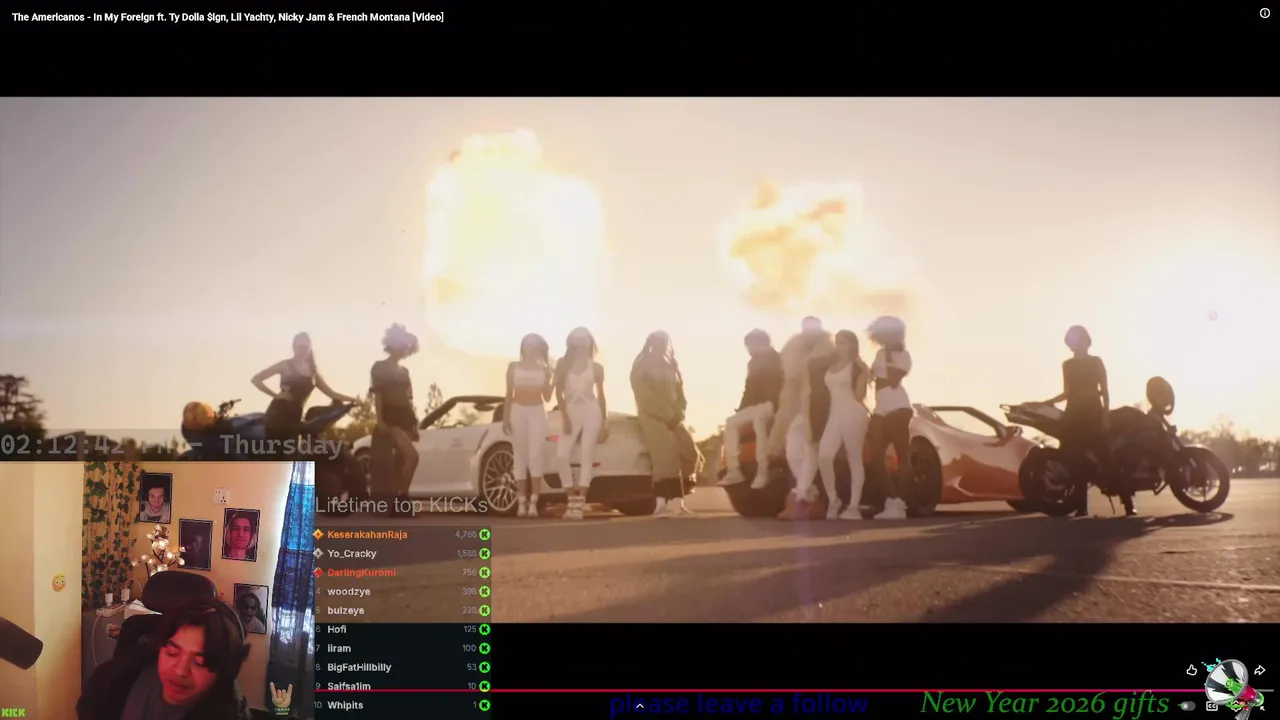1280x720 pixels.
Task: Click the share arrow icon
Action: pos(1260,670)
